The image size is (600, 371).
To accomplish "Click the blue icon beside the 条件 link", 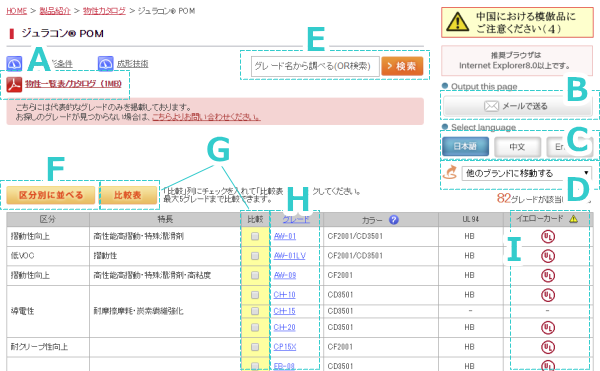I will point(14,63).
